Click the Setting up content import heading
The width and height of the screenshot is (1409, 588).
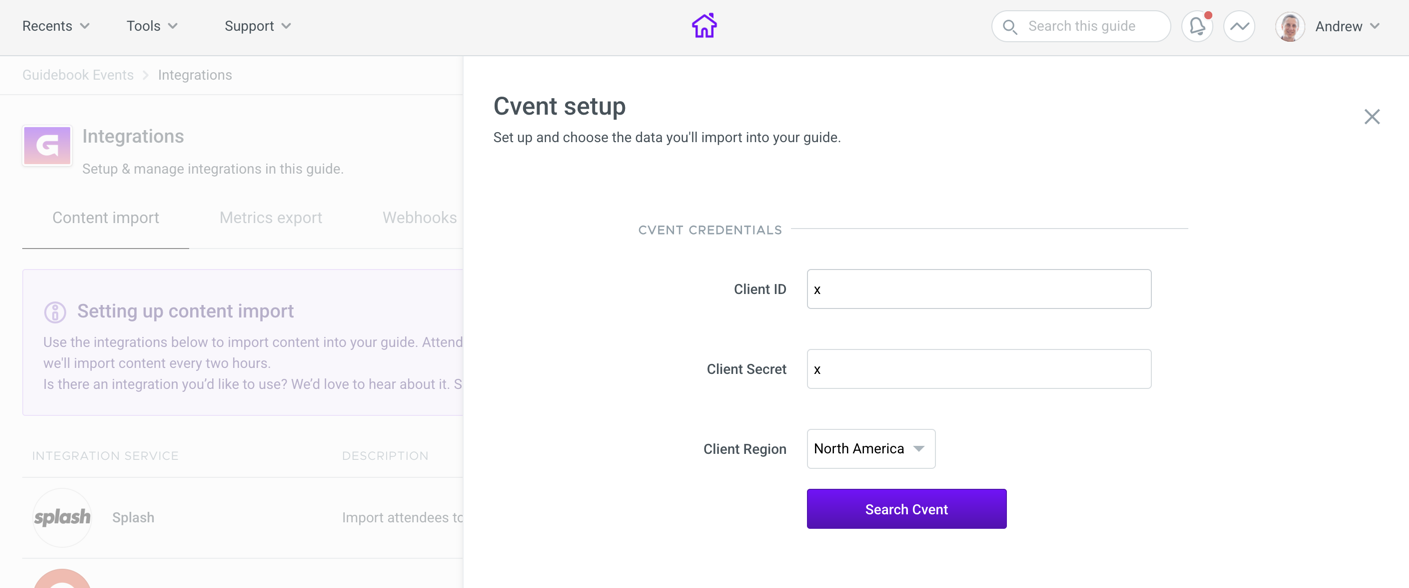[185, 311]
